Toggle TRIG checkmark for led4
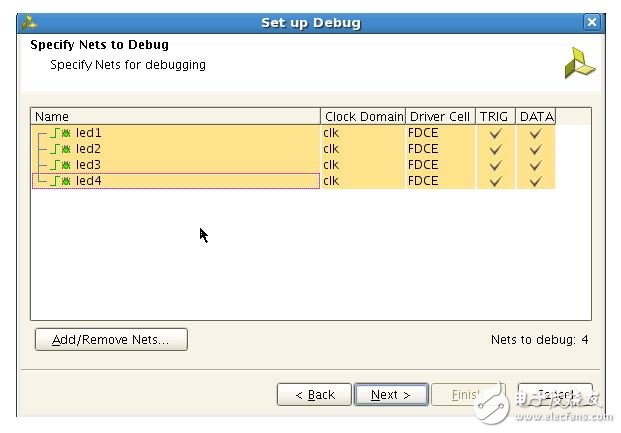The image size is (621, 433). 495,181
